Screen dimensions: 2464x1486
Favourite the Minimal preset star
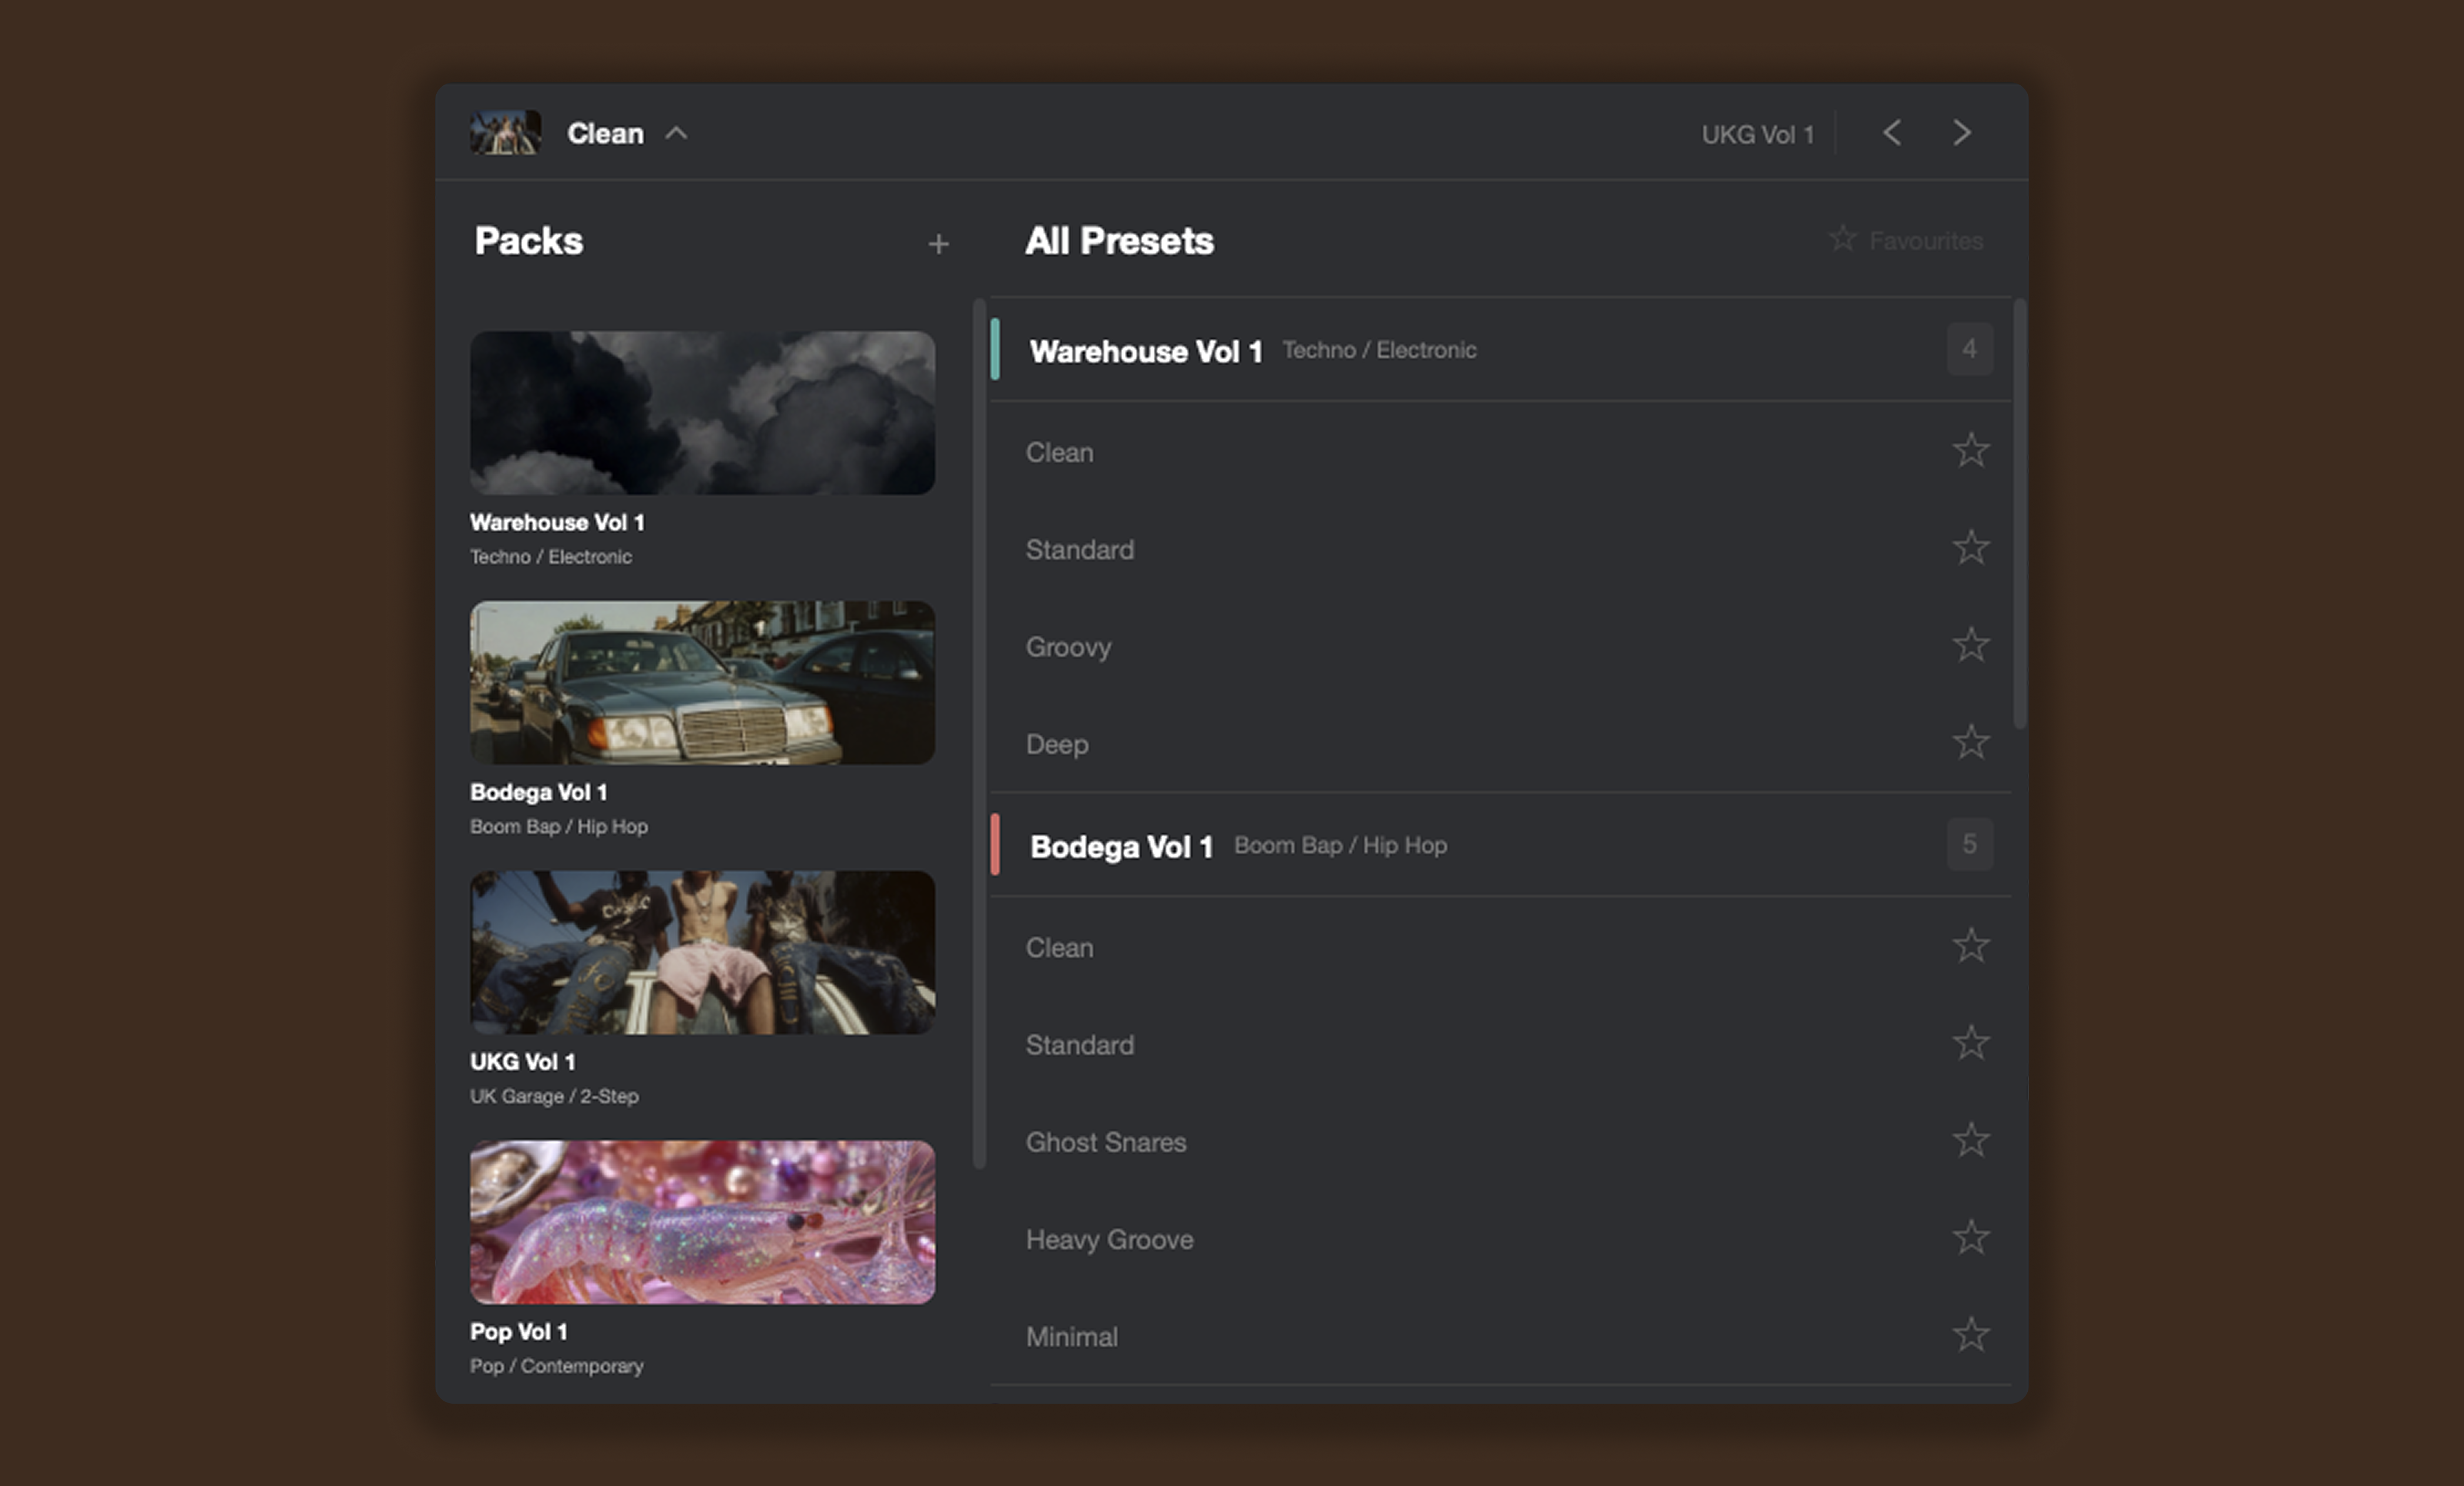click(1970, 1335)
